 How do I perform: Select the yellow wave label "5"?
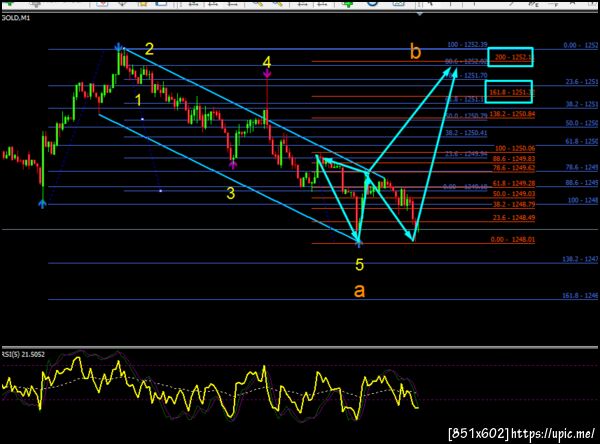[x=359, y=264]
